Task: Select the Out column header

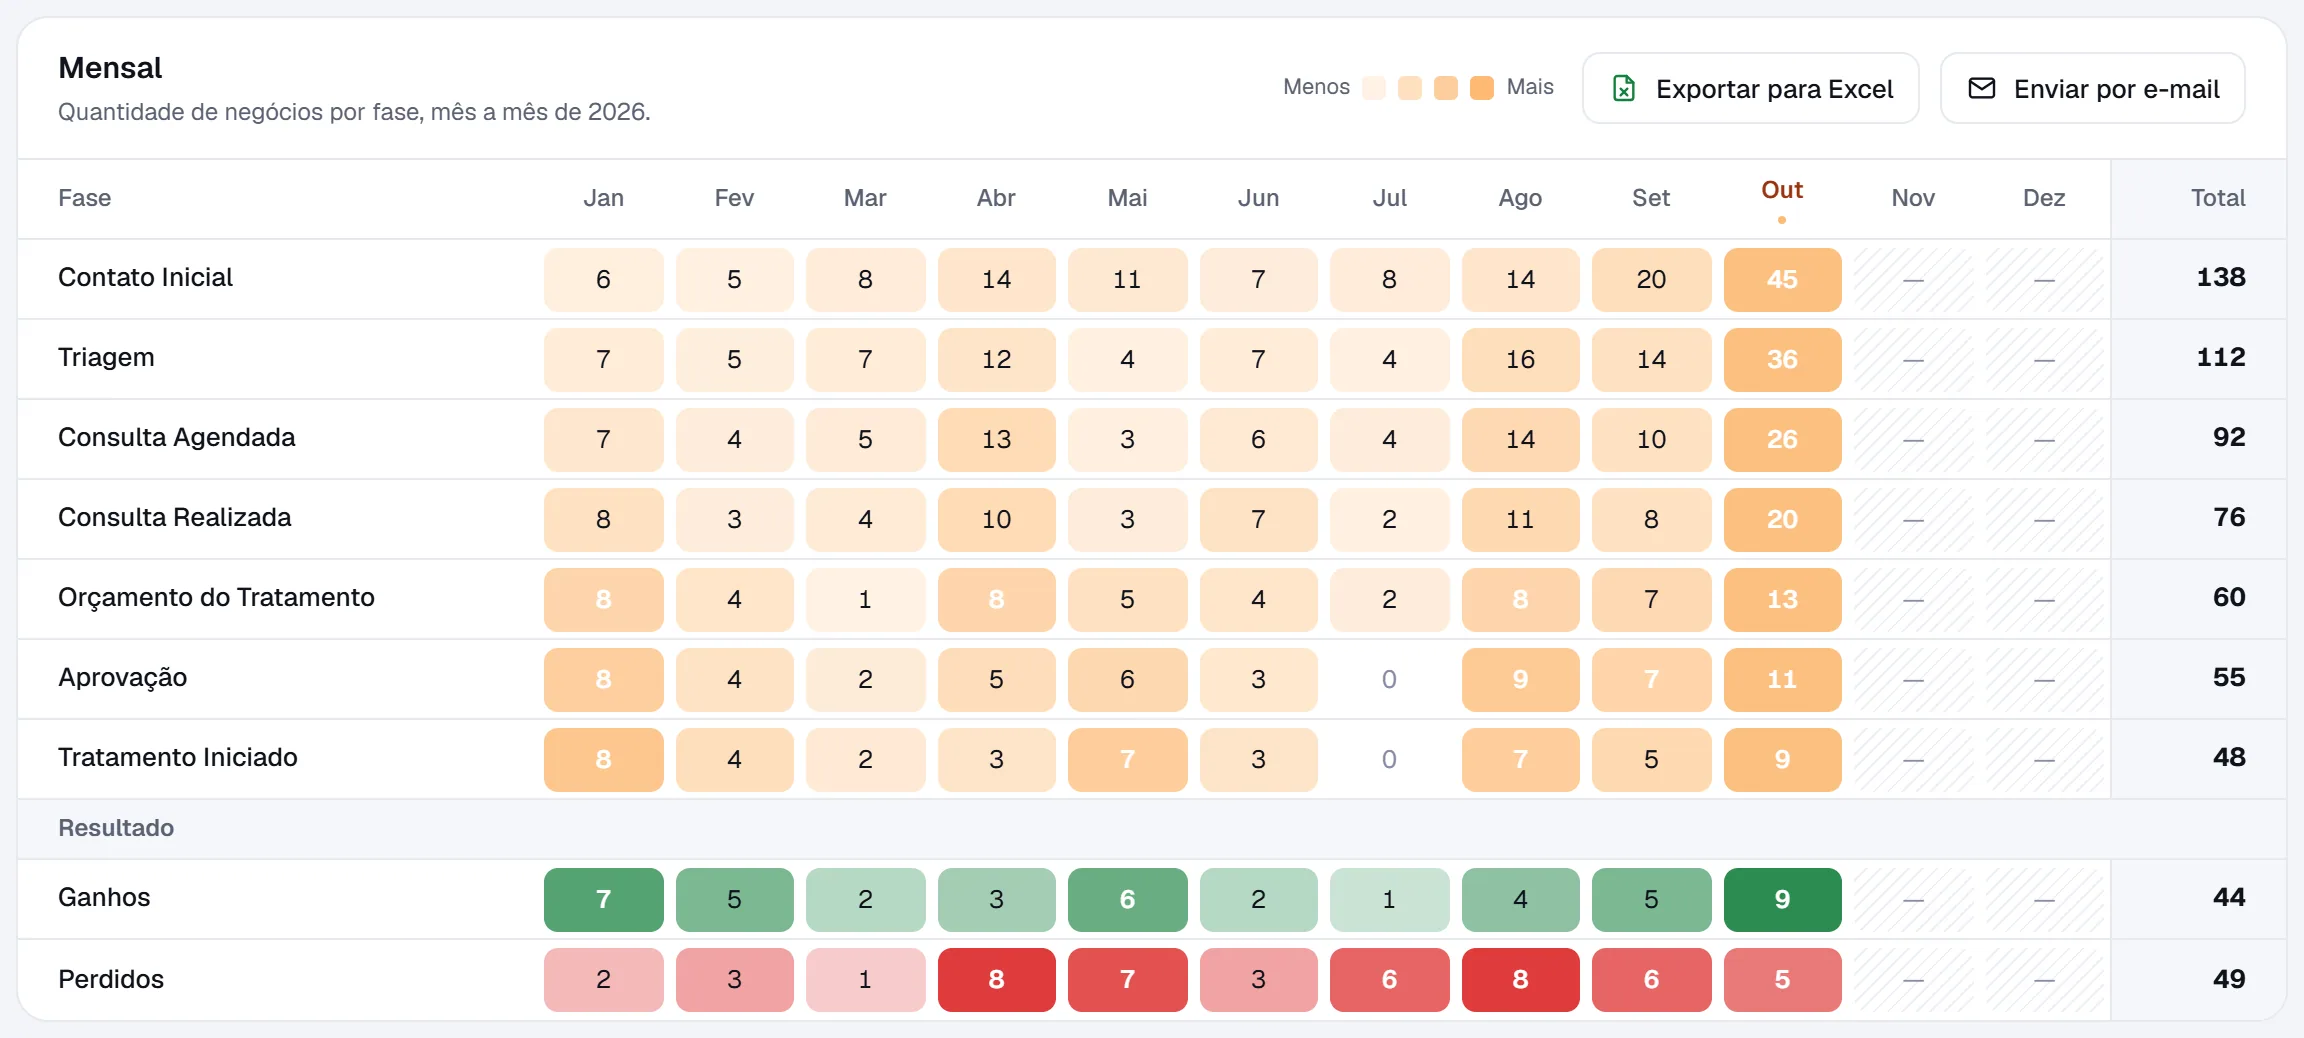Action: pos(1782,190)
